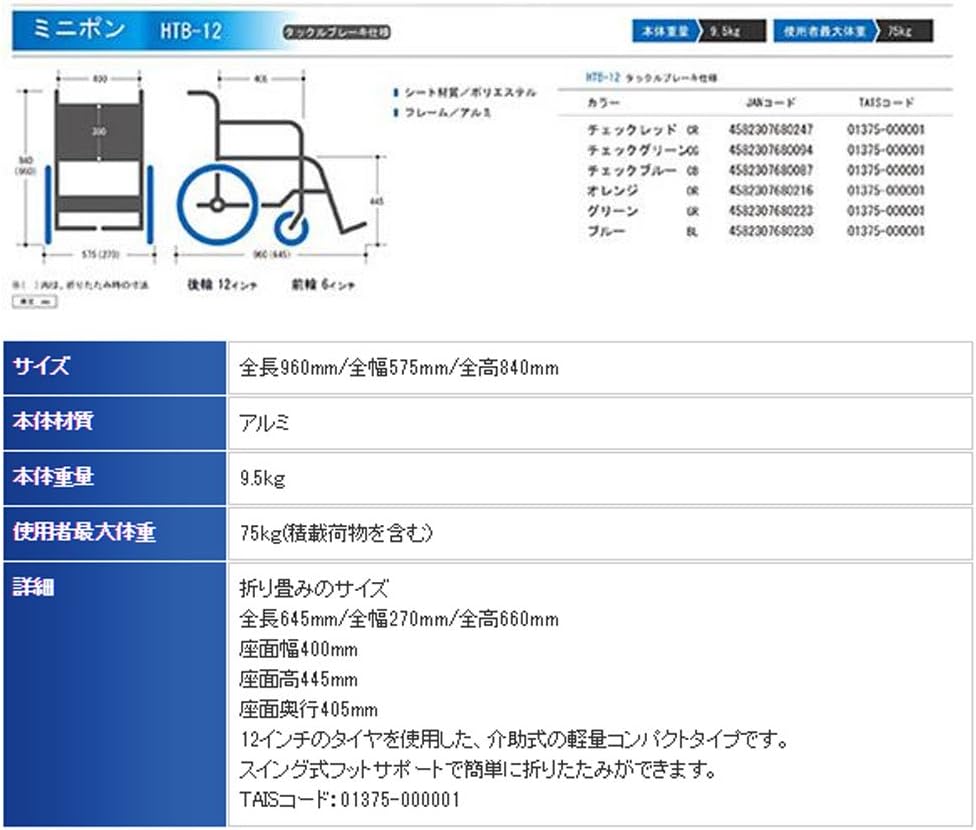The width and height of the screenshot is (976, 830).
Task: Click the カラー column header
Action: 603,103
